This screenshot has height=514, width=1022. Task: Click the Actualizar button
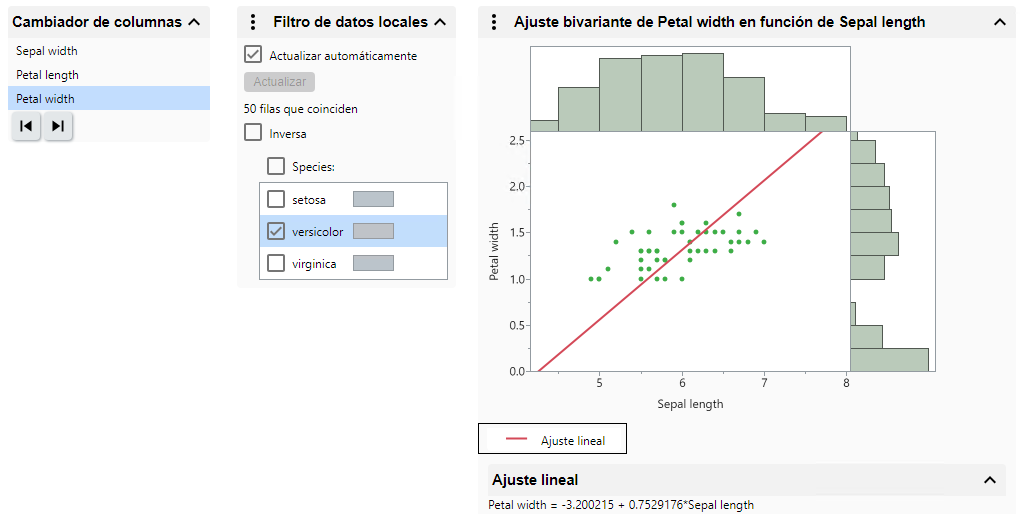coord(279,82)
